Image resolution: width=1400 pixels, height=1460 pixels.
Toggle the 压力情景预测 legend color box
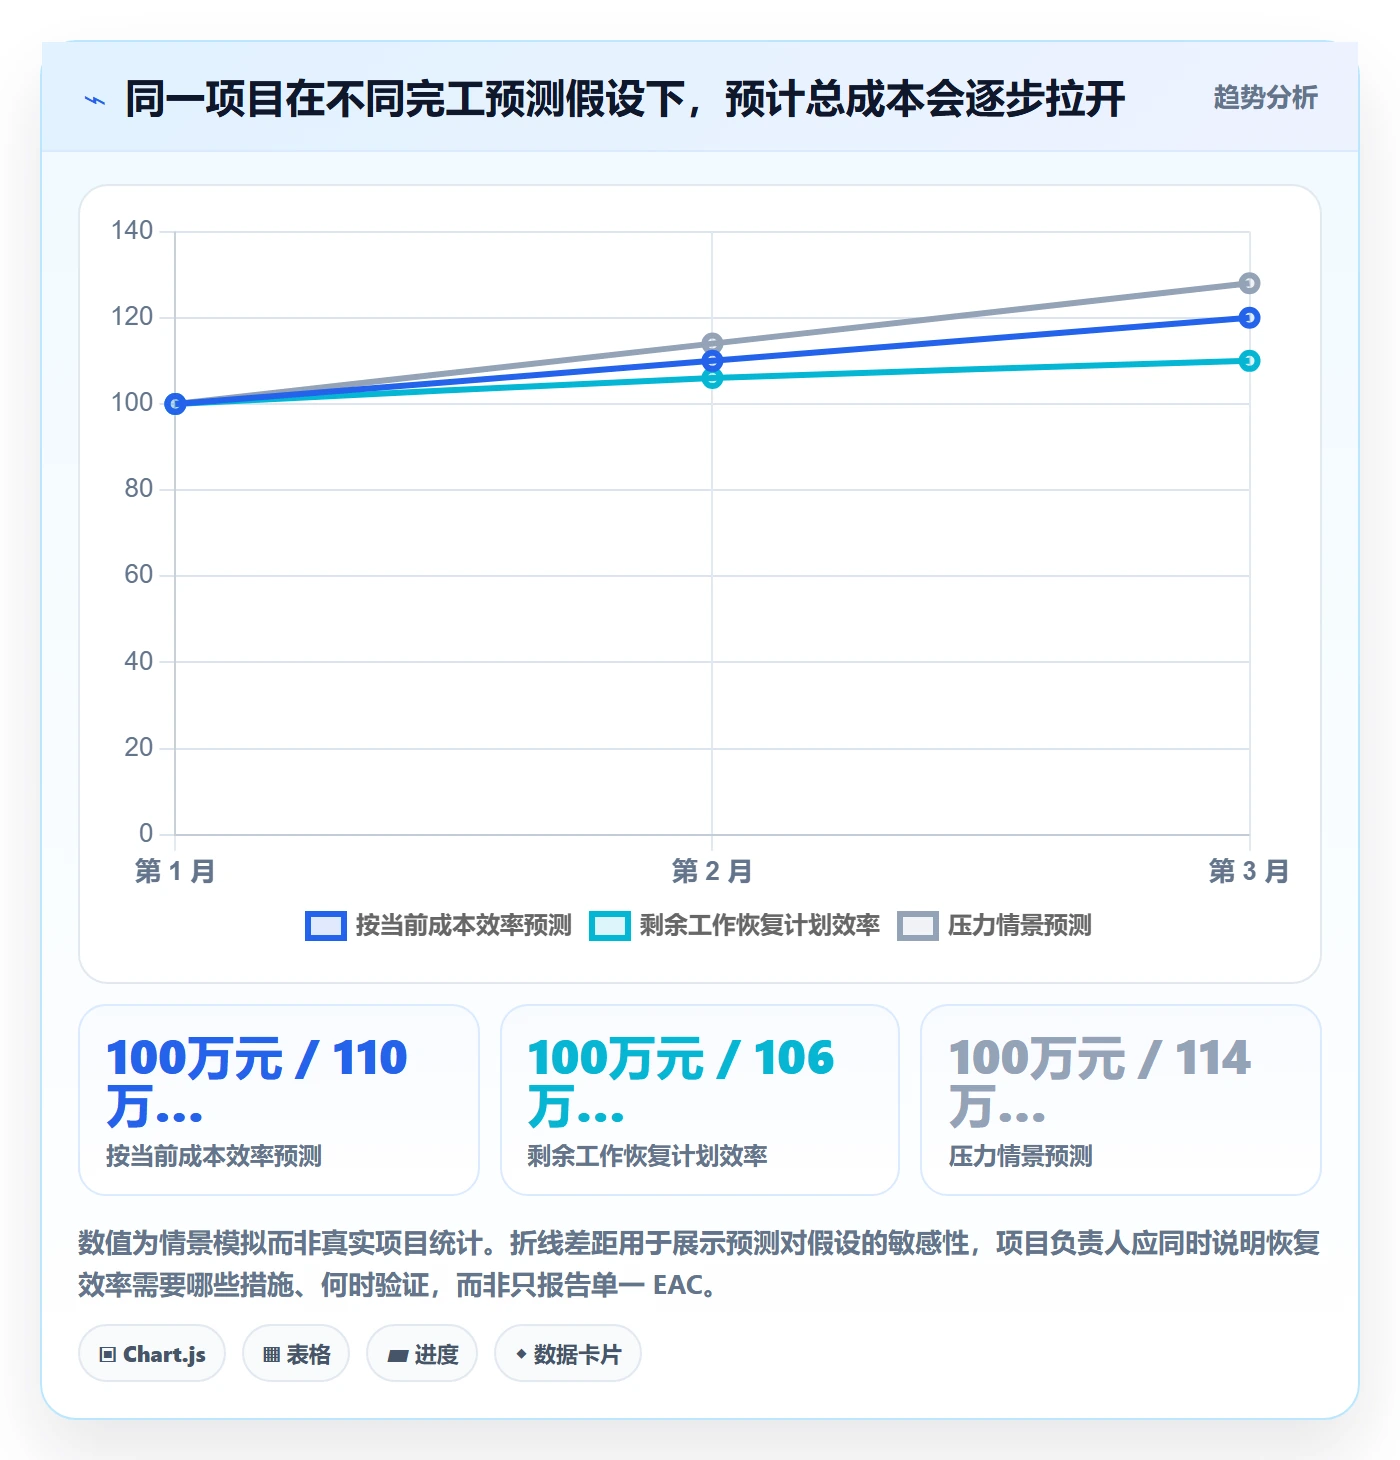[918, 926]
